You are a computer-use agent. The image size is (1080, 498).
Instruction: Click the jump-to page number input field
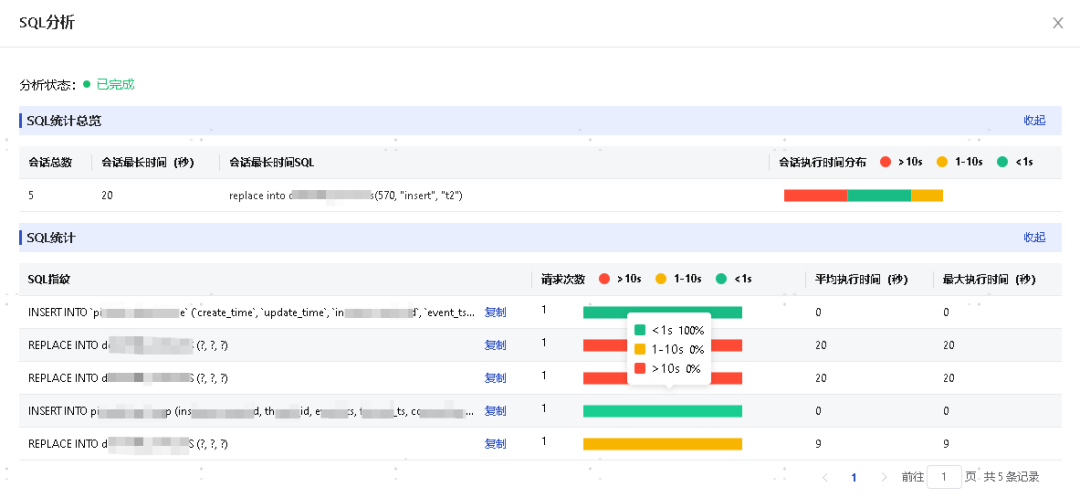944,477
